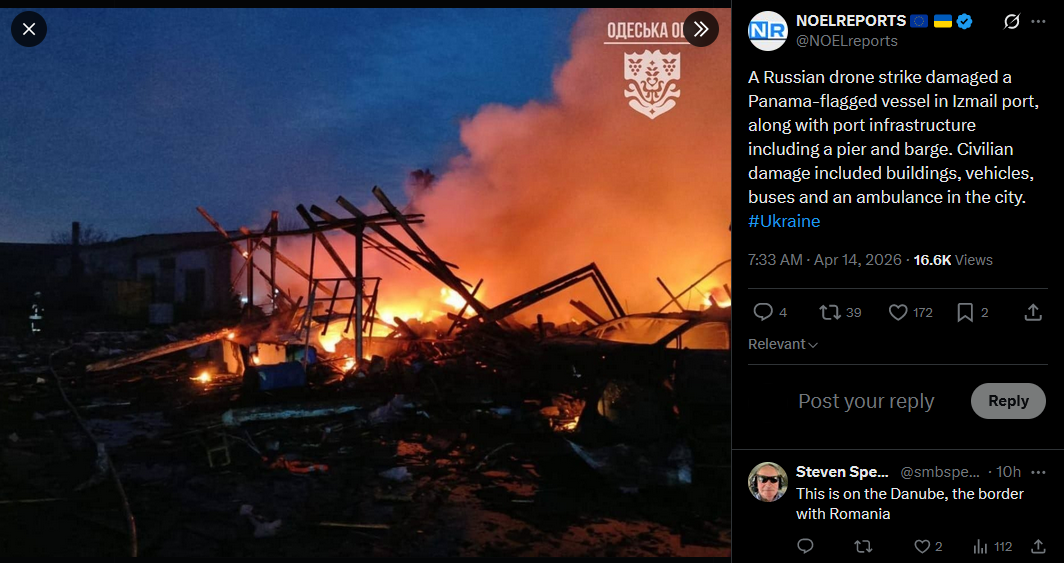Open Steven's reply three-dot menu
Viewport: 1064px width, 563px height.
(x=1038, y=472)
